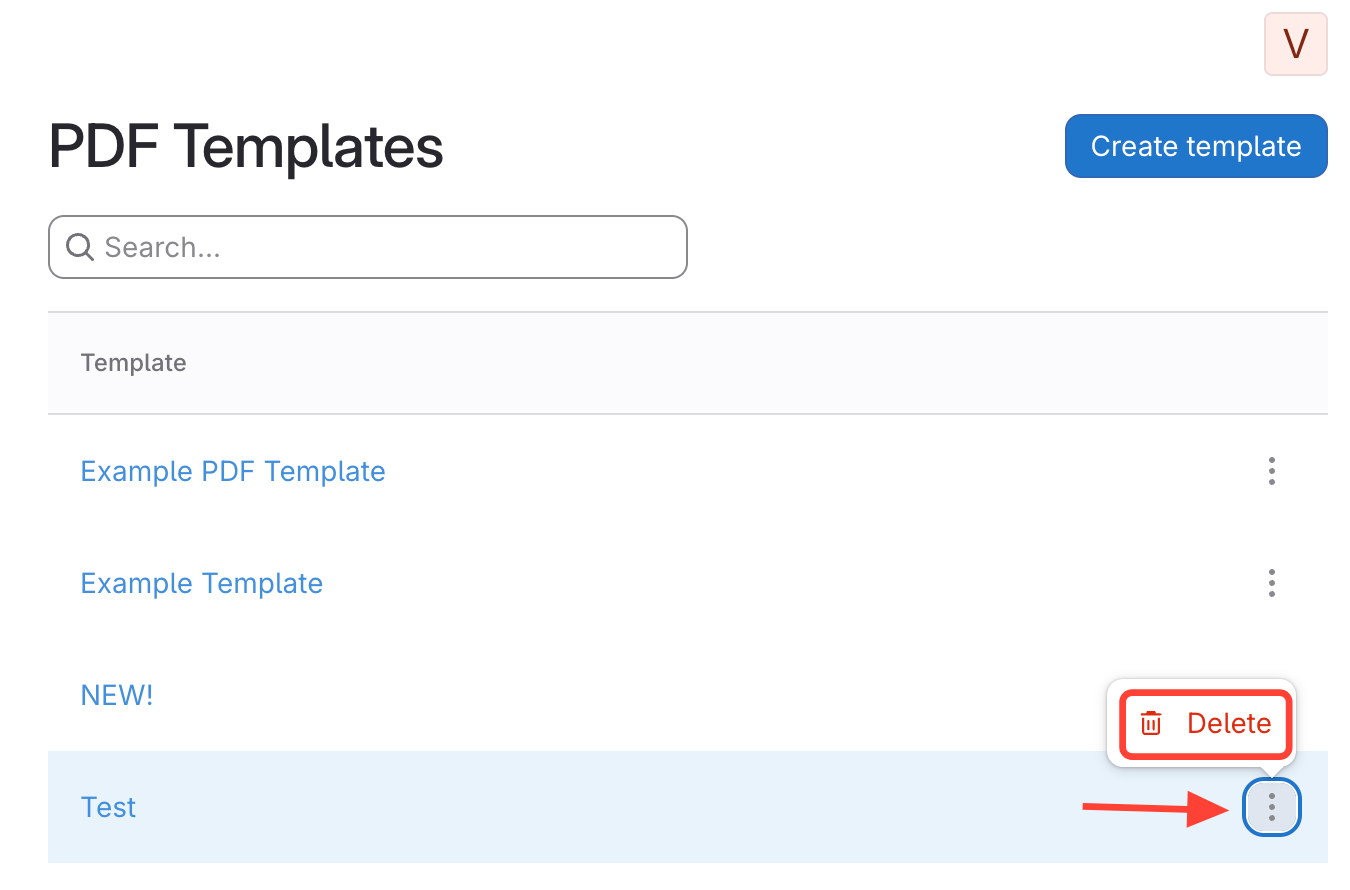Focus the Search templates input field

390,247
